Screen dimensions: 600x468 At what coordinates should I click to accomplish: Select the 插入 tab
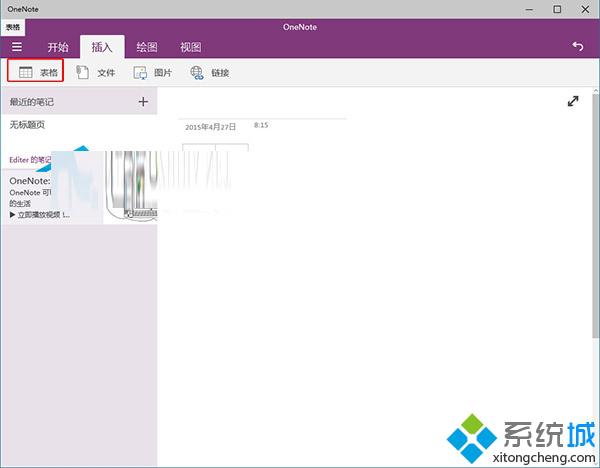(102, 47)
